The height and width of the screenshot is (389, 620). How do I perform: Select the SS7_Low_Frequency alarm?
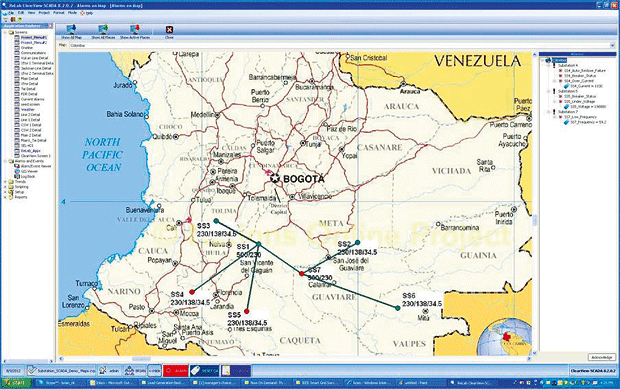click(580, 117)
